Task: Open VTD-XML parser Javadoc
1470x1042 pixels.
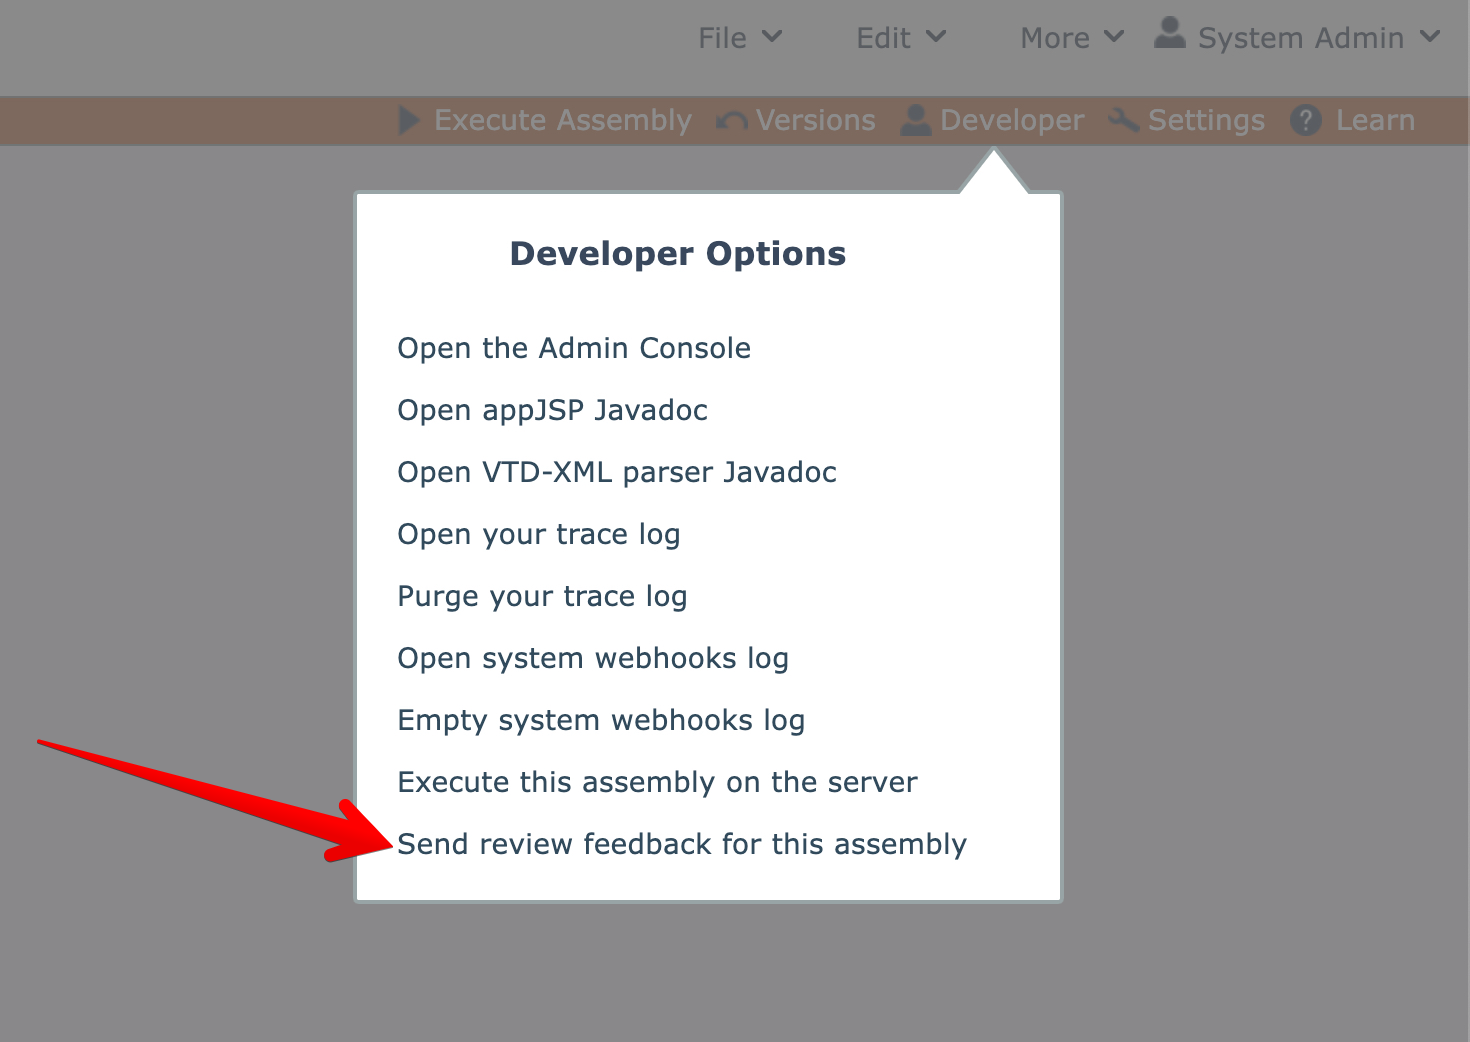Action: click(617, 472)
